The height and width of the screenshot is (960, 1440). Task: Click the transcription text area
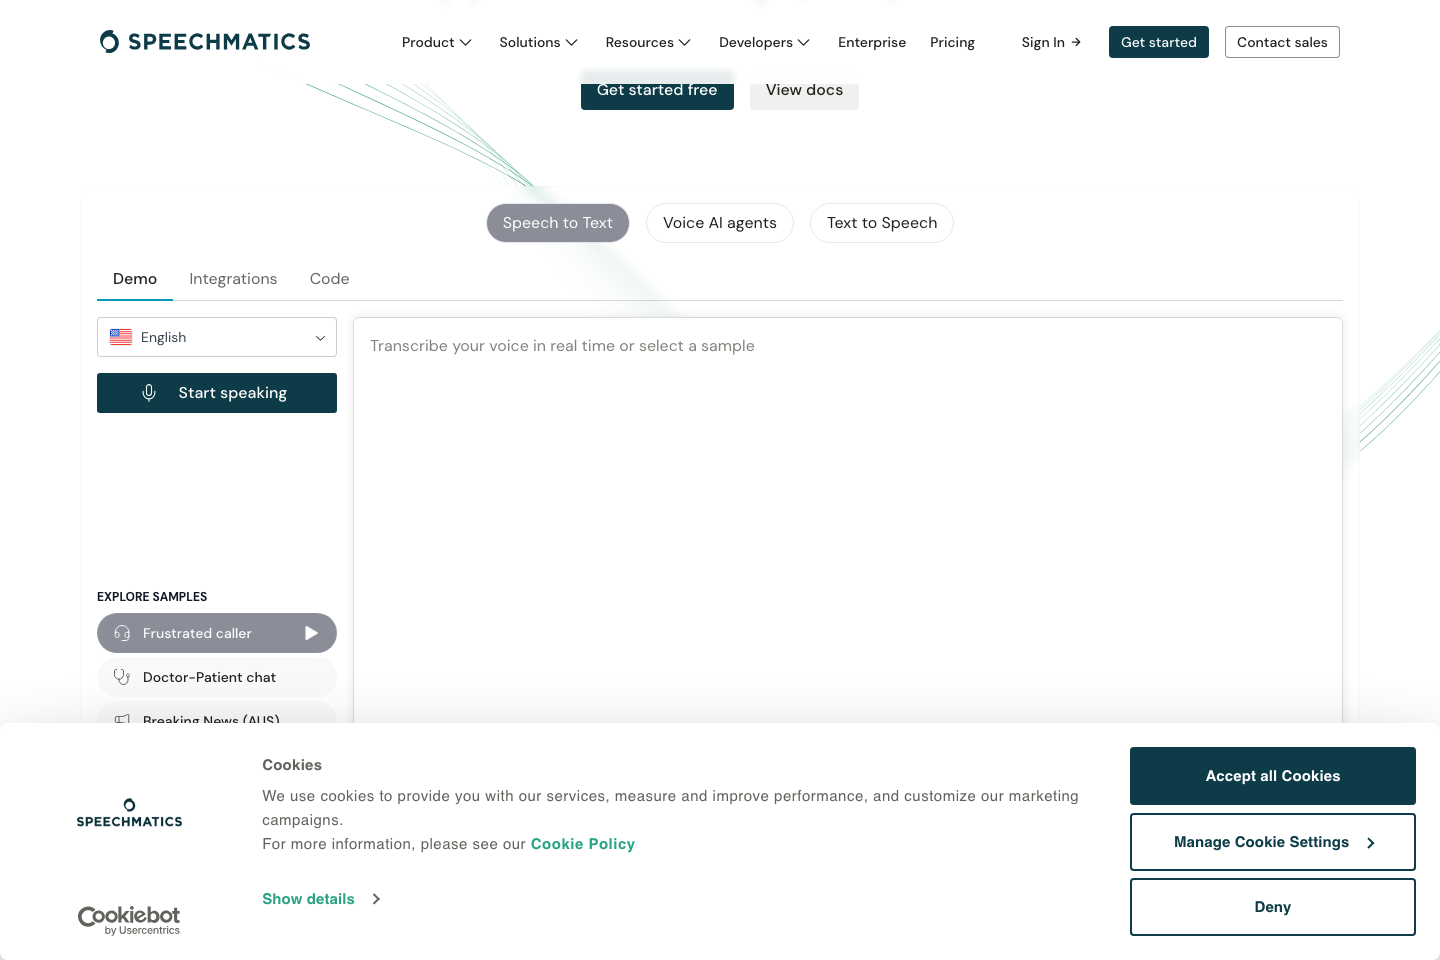[x=848, y=500]
